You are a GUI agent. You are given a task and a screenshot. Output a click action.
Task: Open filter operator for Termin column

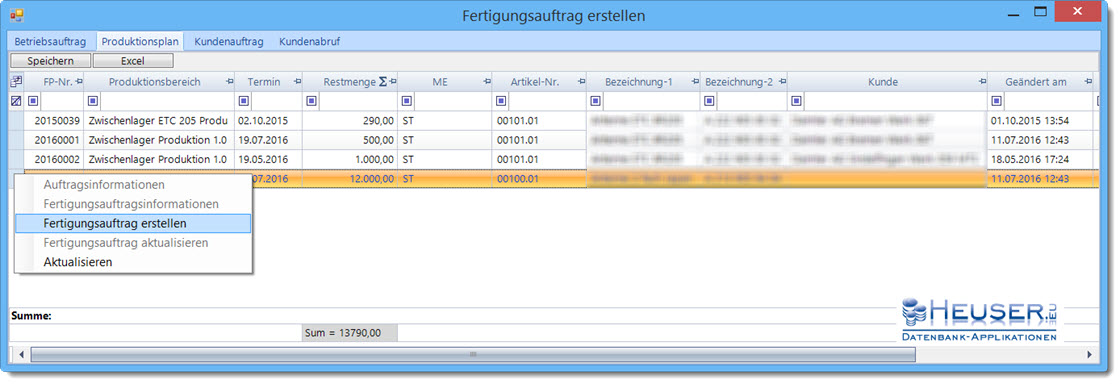pos(244,101)
